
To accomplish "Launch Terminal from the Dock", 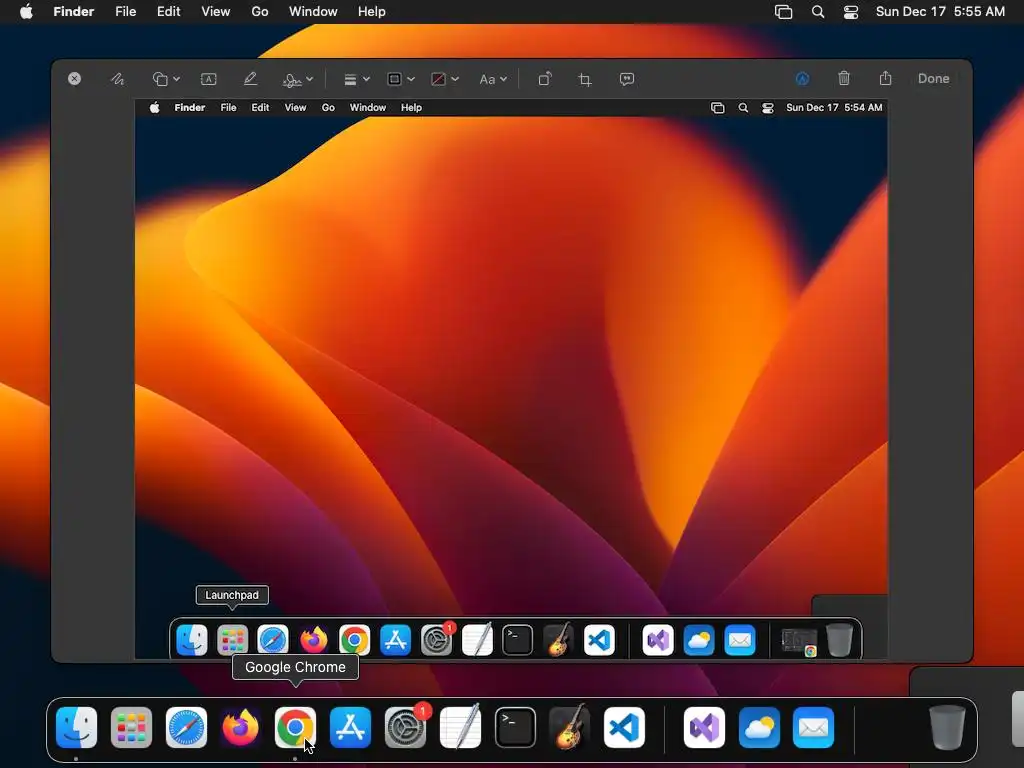I will tap(515, 728).
